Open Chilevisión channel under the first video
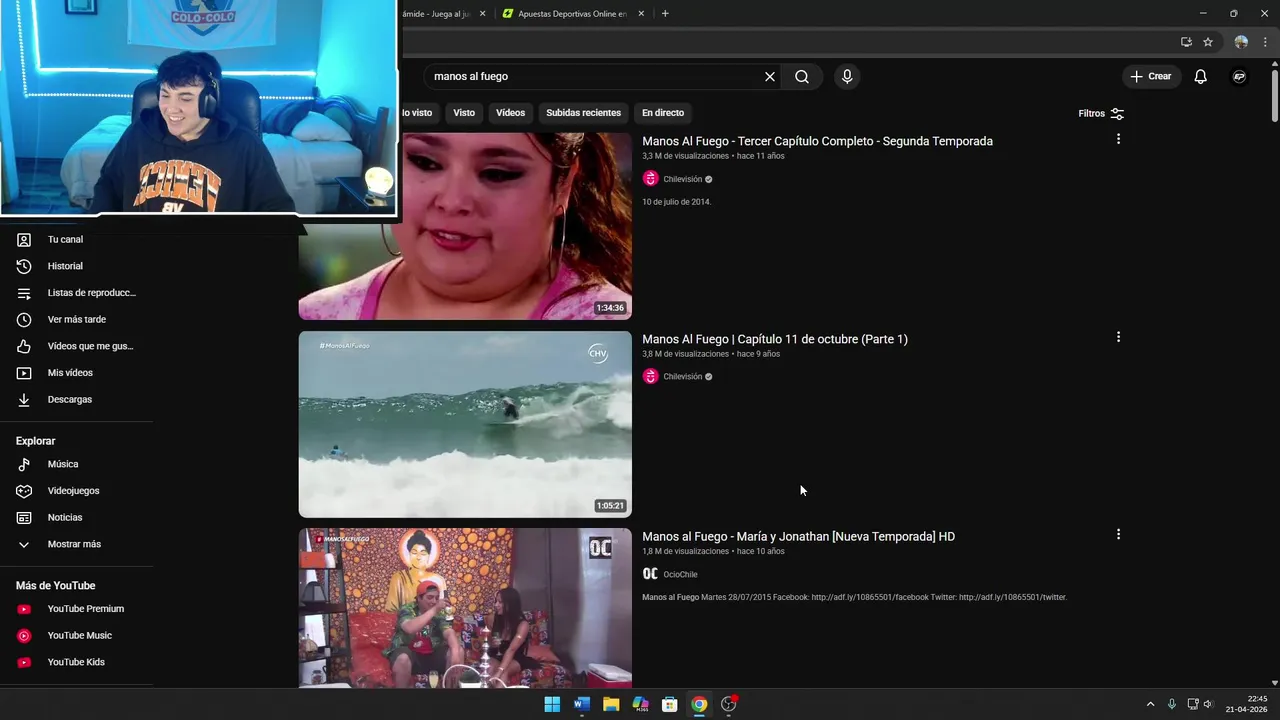 (683, 179)
